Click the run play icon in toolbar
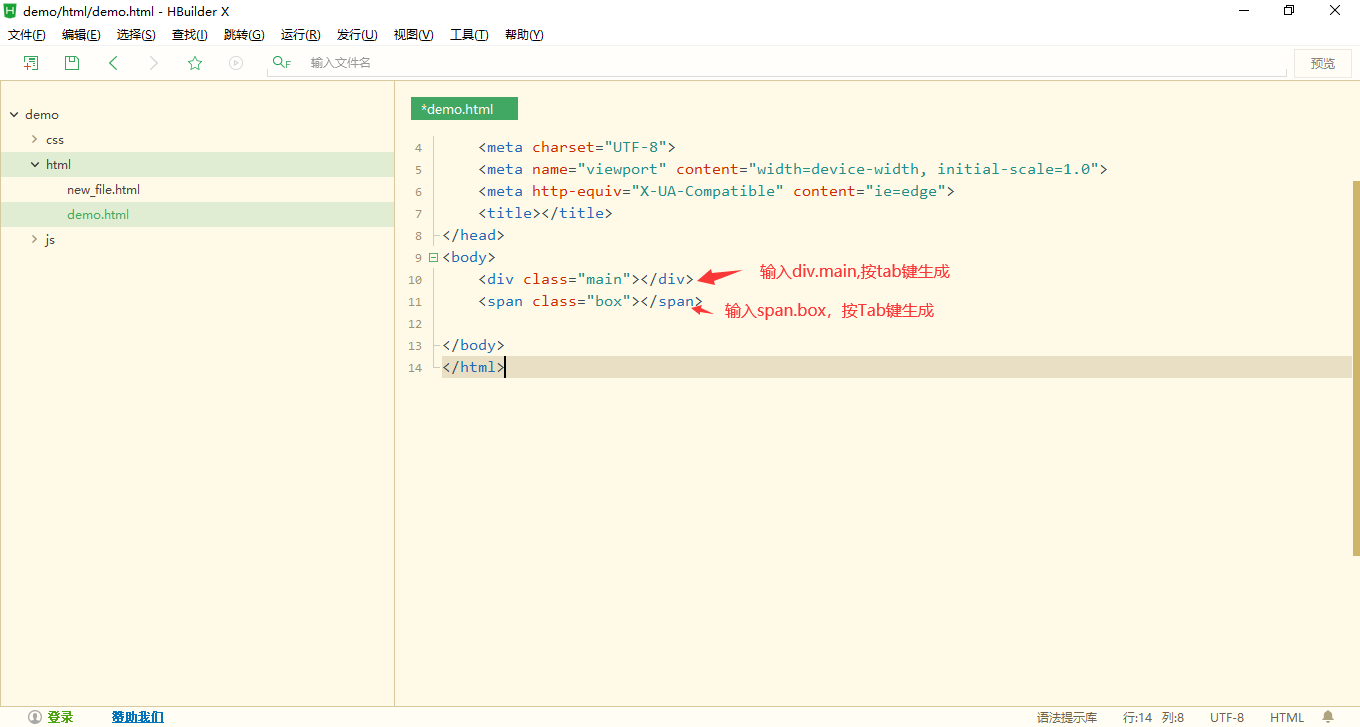Image resolution: width=1360 pixels, height=727 pixels. point(236,63)
